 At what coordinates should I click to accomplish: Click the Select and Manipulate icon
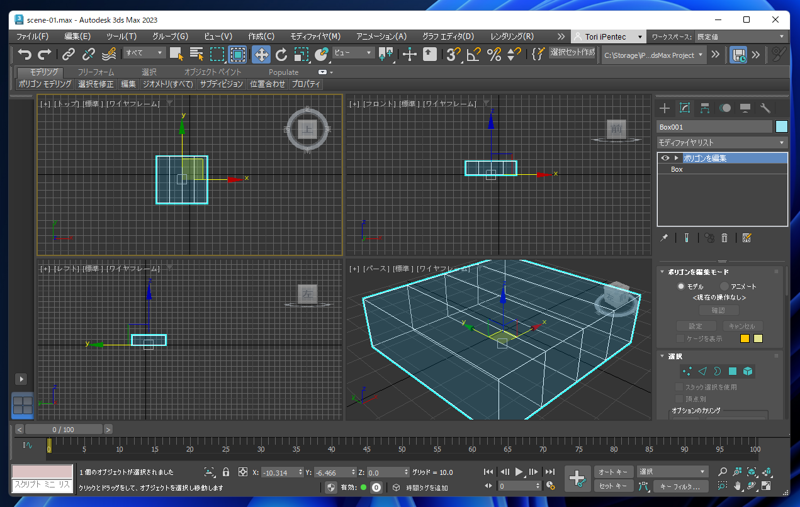tap(409, 54)
